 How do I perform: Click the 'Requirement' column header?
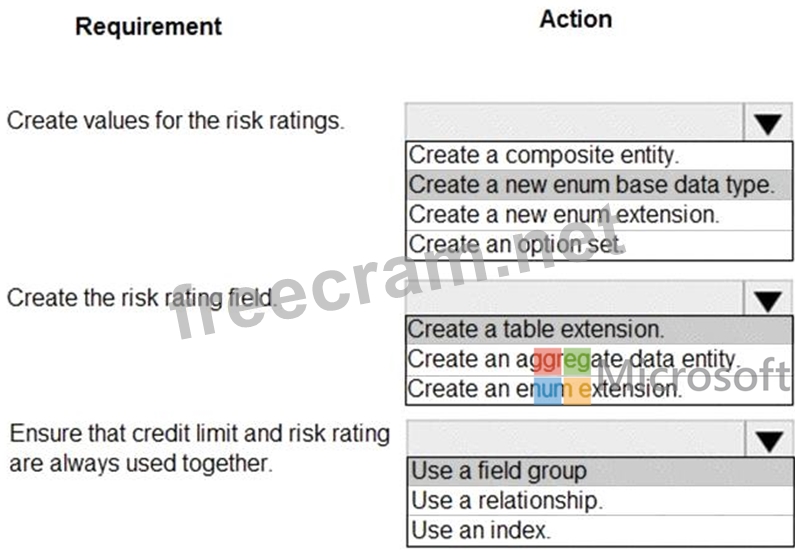(149, 26)
